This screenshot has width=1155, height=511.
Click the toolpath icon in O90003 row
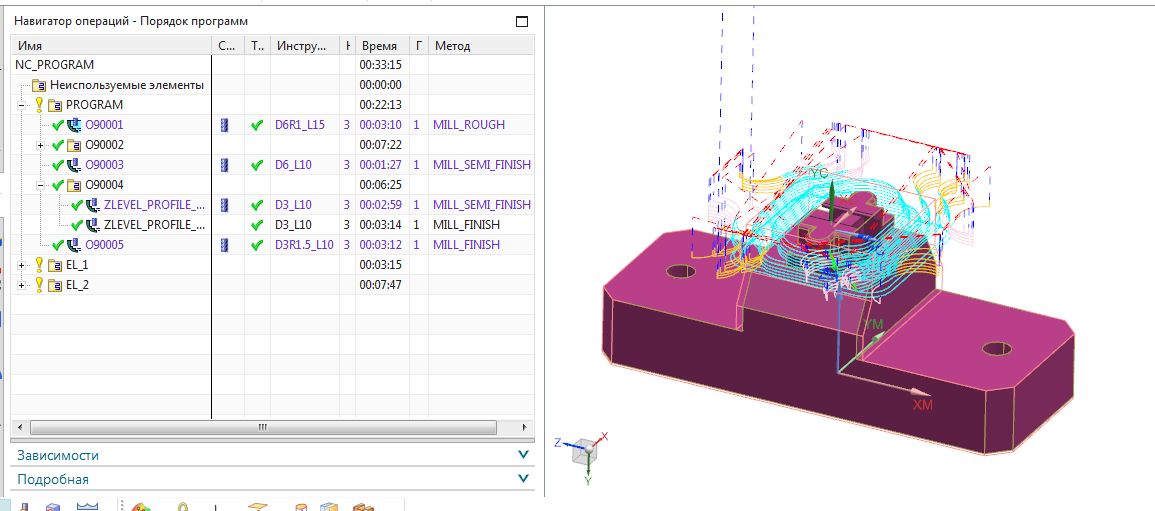[x=225, y=165]
